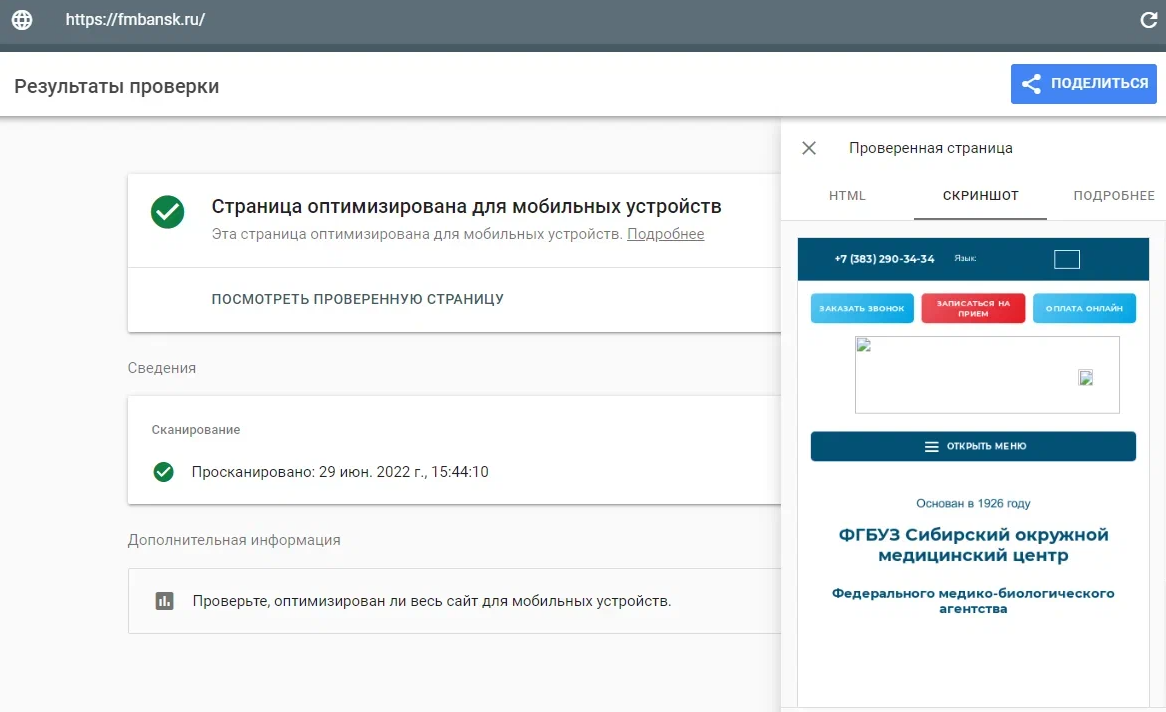Click the globe icon beside the URL

22,20
